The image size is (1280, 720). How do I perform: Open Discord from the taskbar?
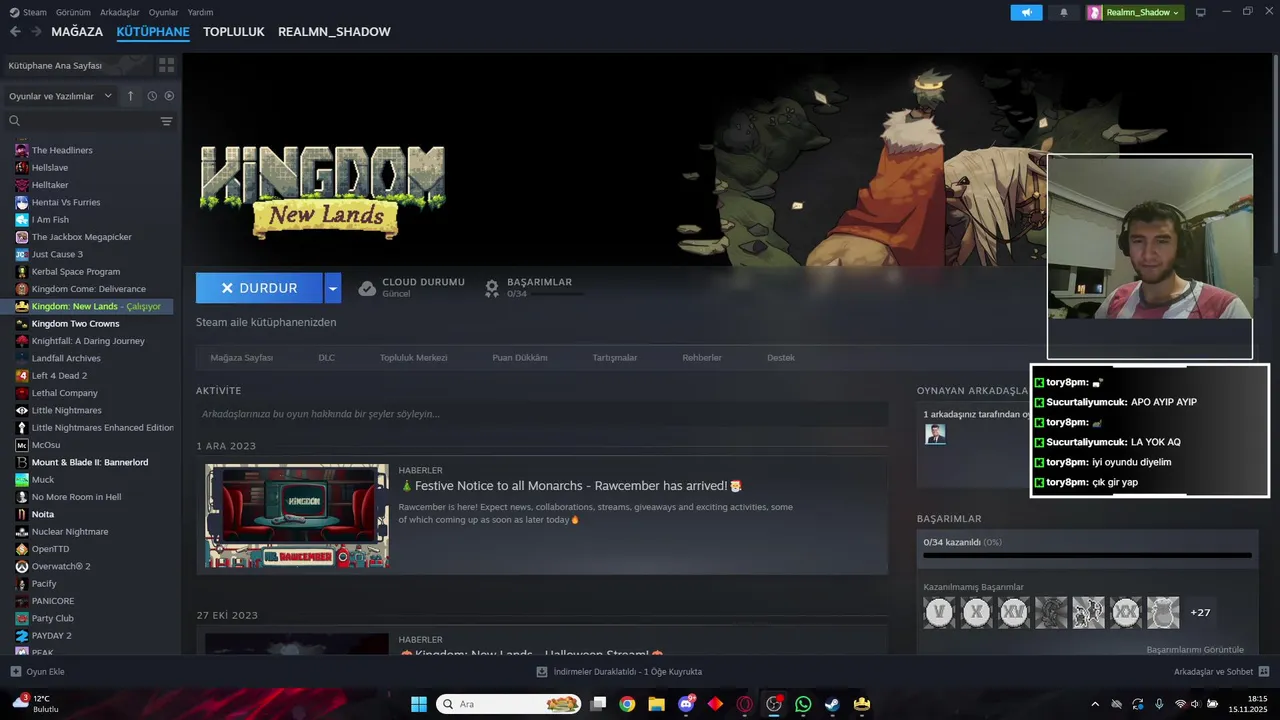[686, 704]
